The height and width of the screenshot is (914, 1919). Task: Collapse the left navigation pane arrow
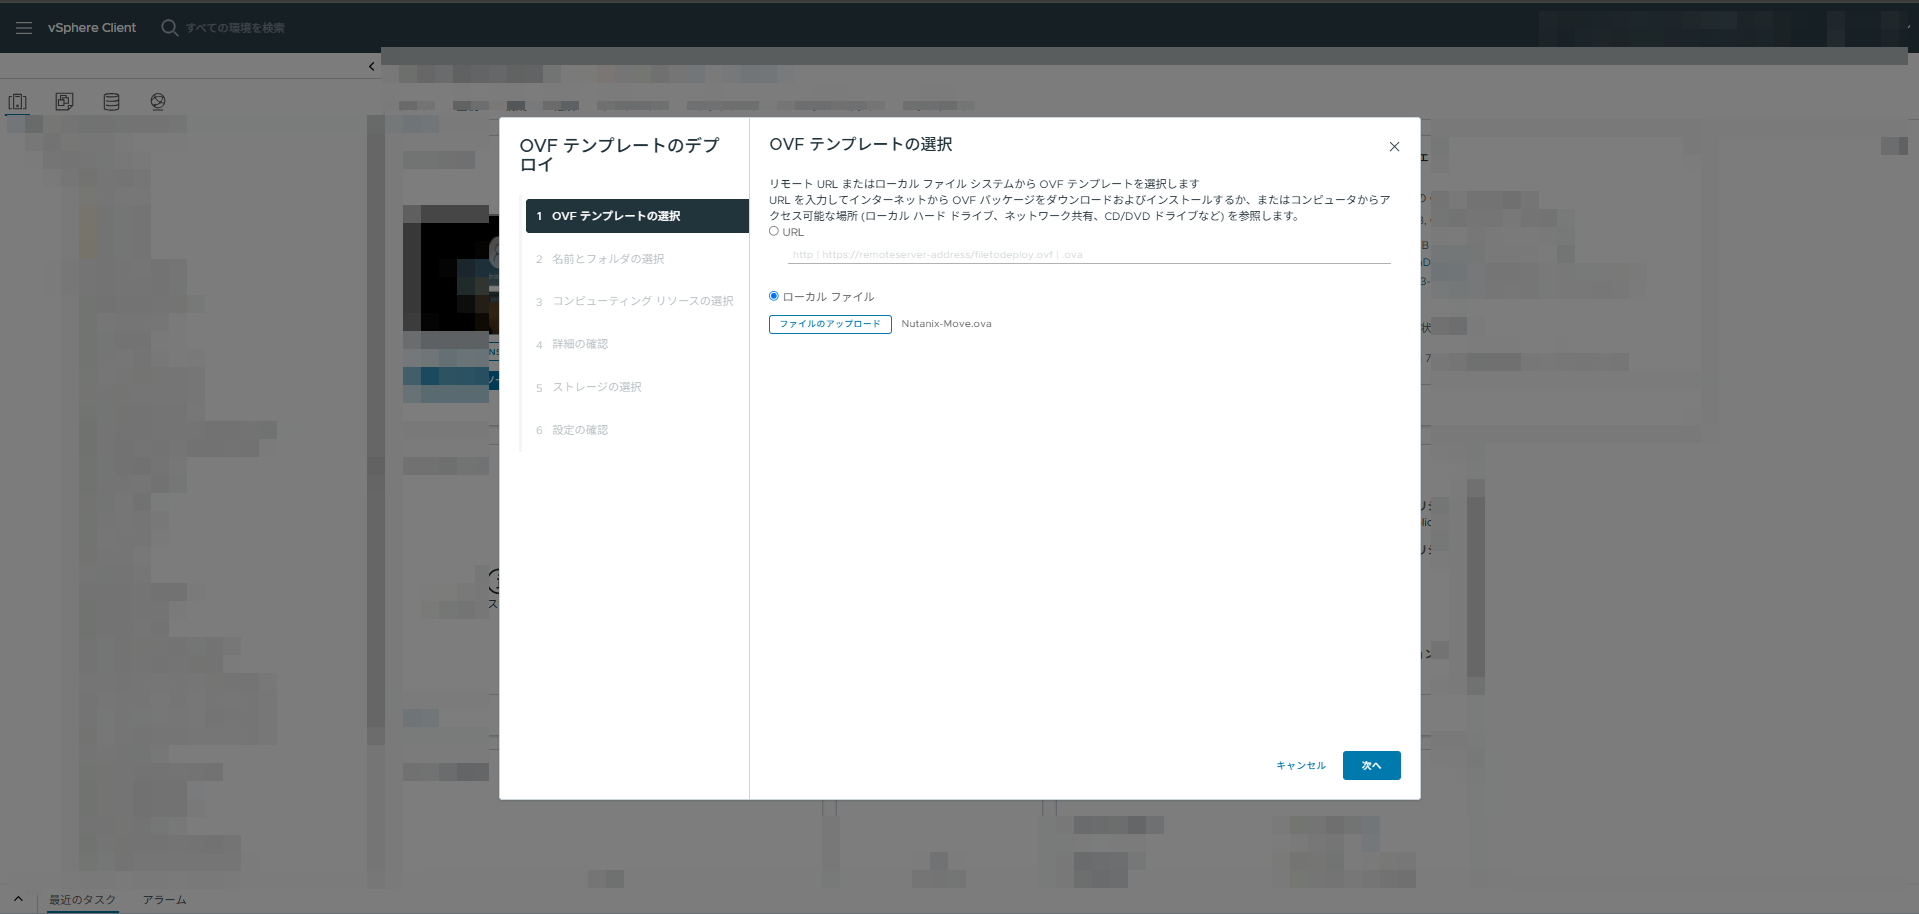tap(372, 67)
